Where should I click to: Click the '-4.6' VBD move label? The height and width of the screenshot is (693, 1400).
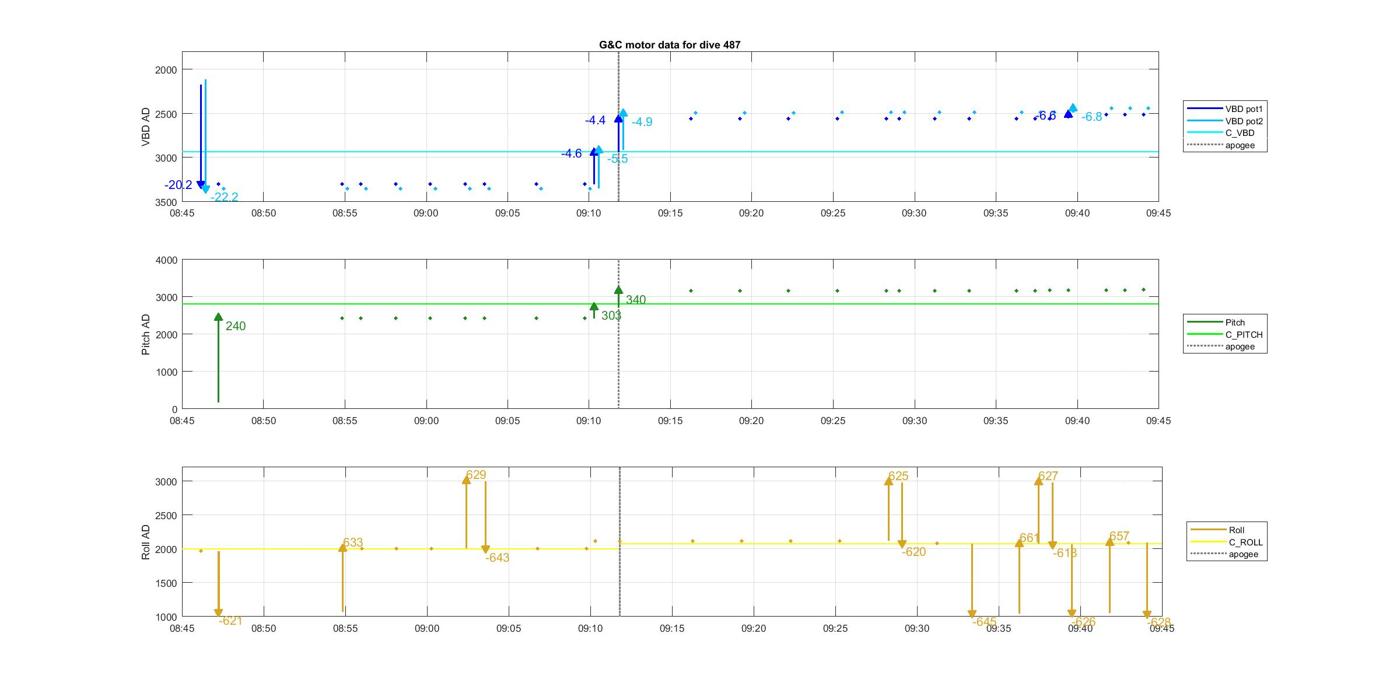point(571,154)
